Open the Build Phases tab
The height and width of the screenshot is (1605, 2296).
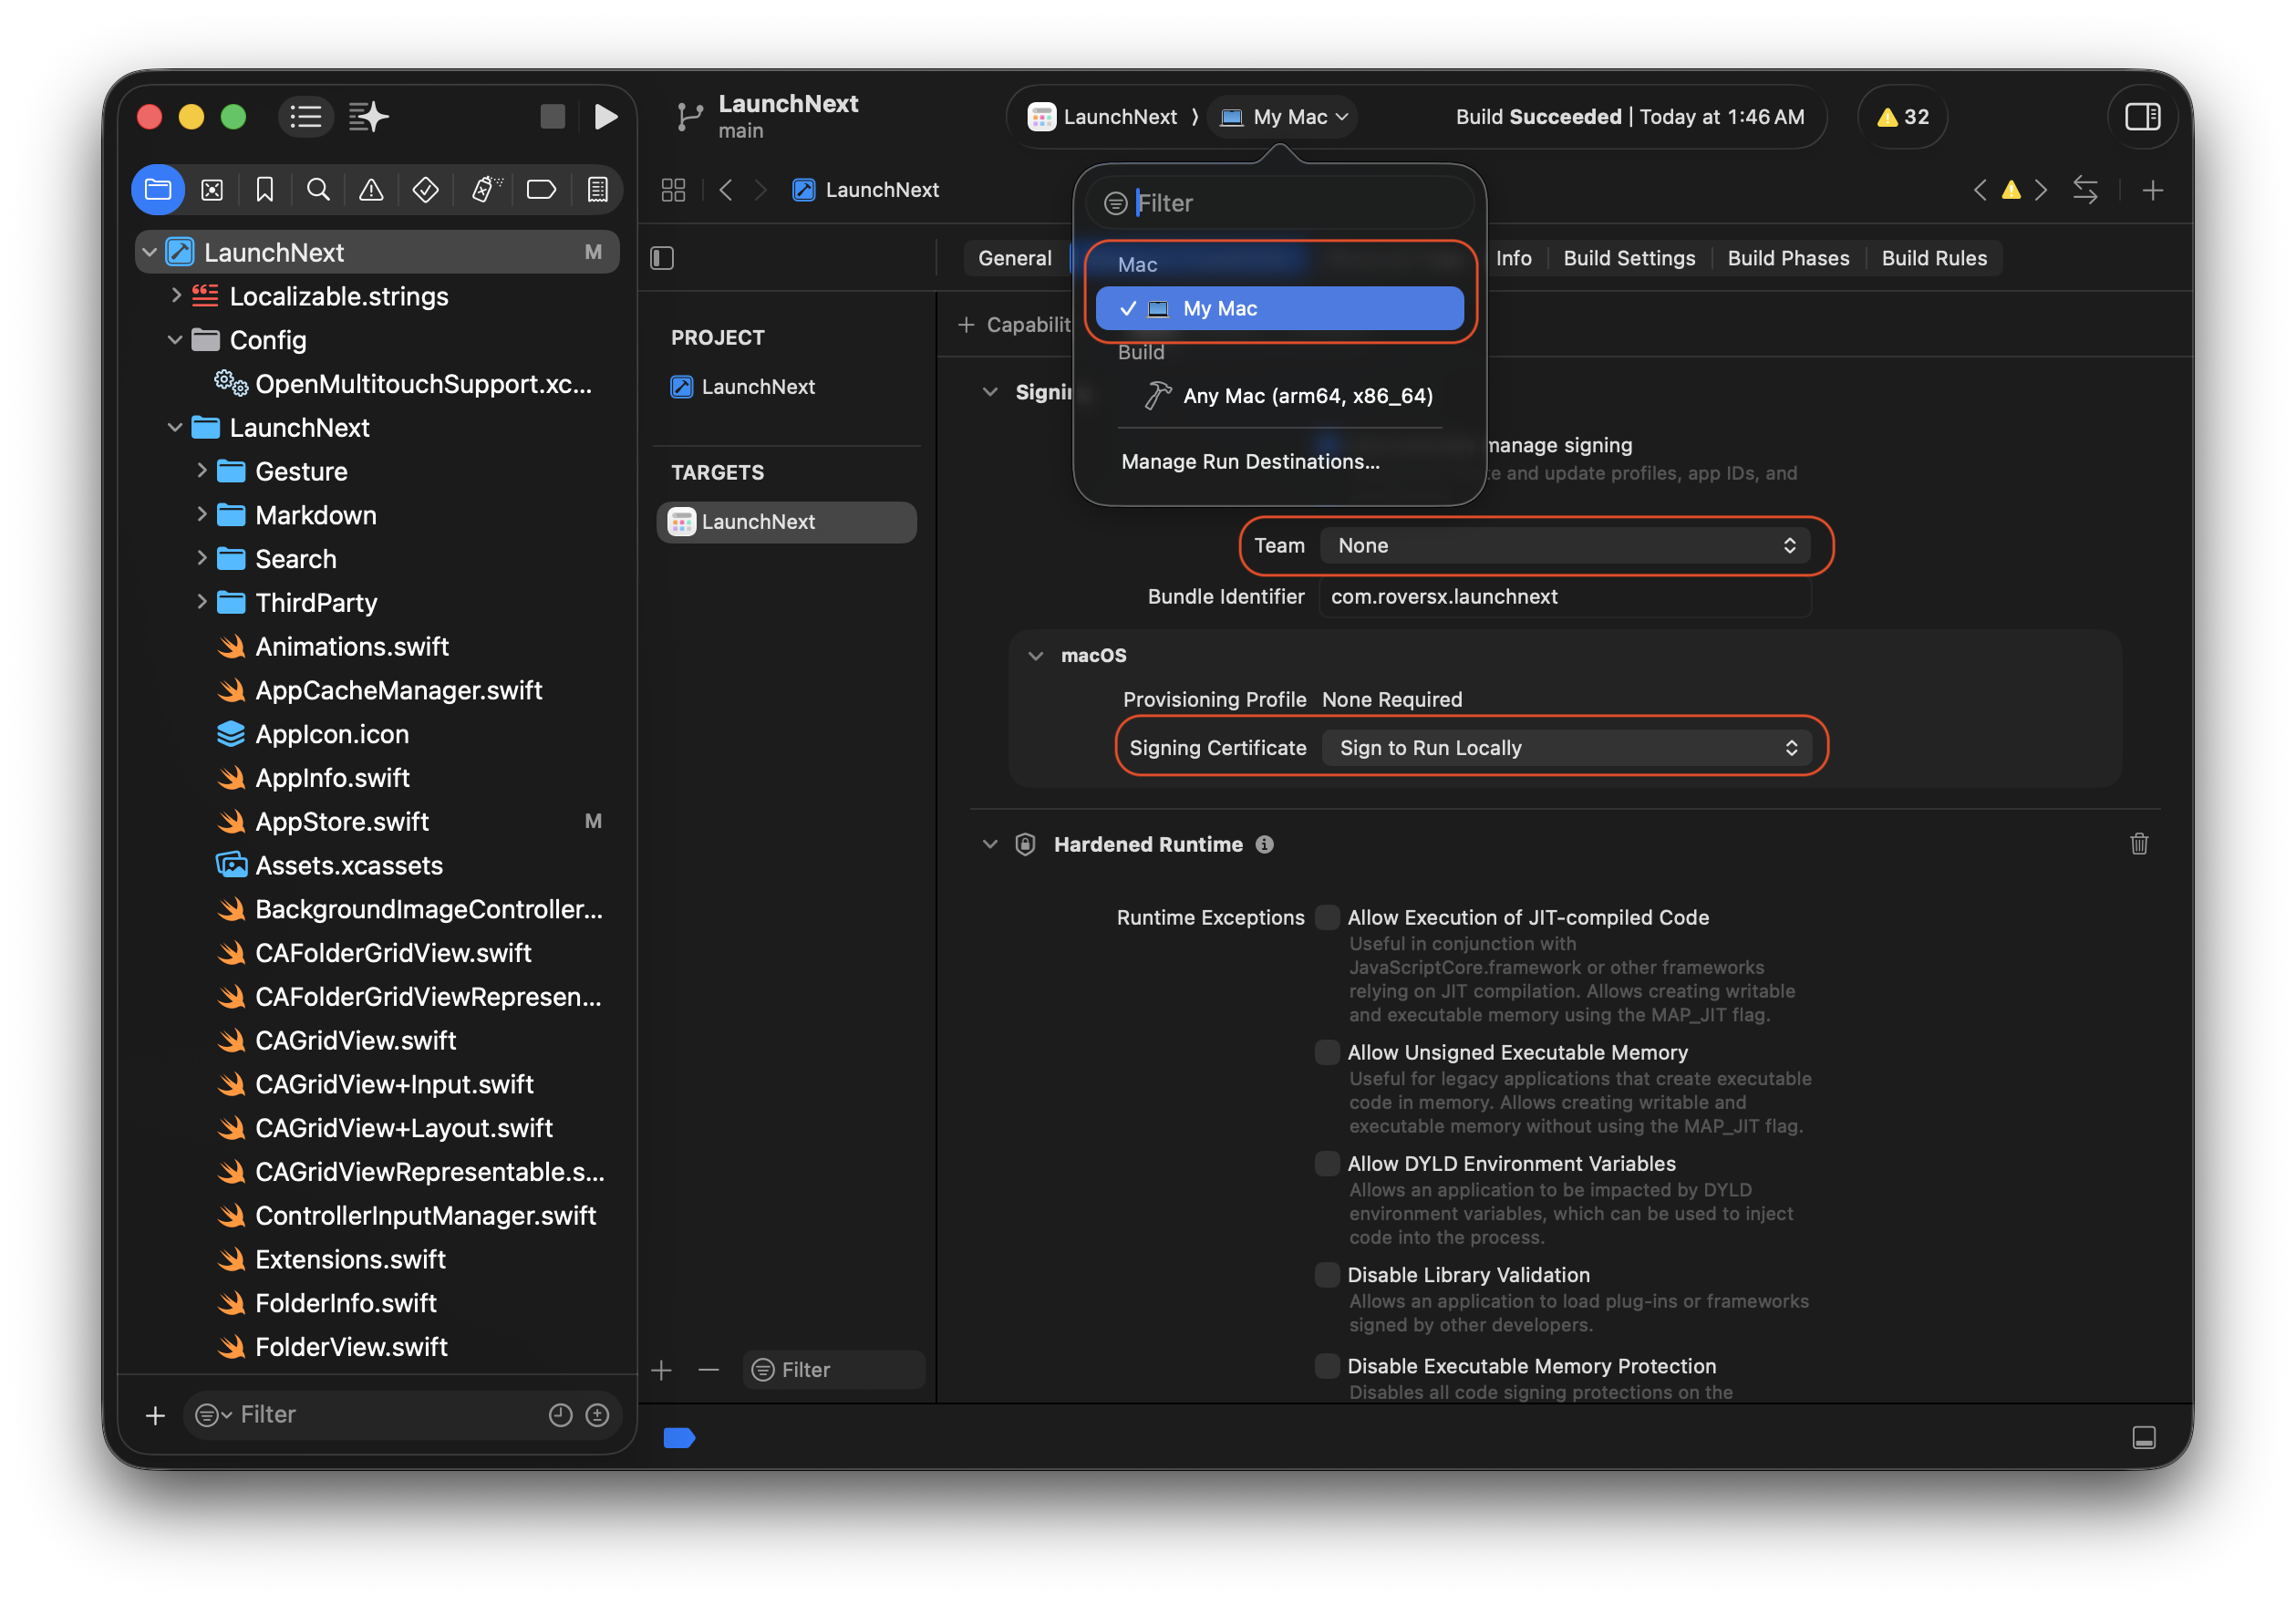(1788, 258)
